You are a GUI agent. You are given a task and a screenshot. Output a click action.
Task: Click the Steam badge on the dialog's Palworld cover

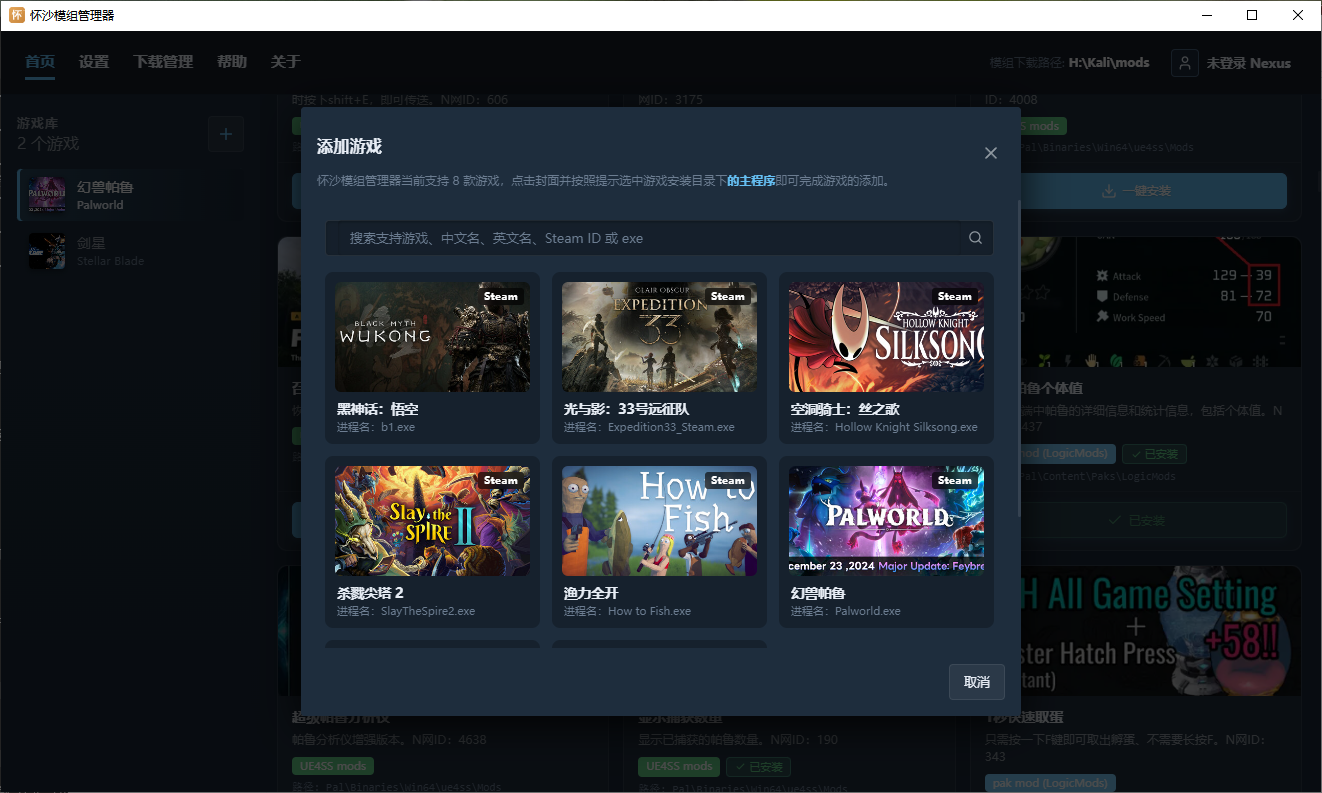click(x=955, y=480)
